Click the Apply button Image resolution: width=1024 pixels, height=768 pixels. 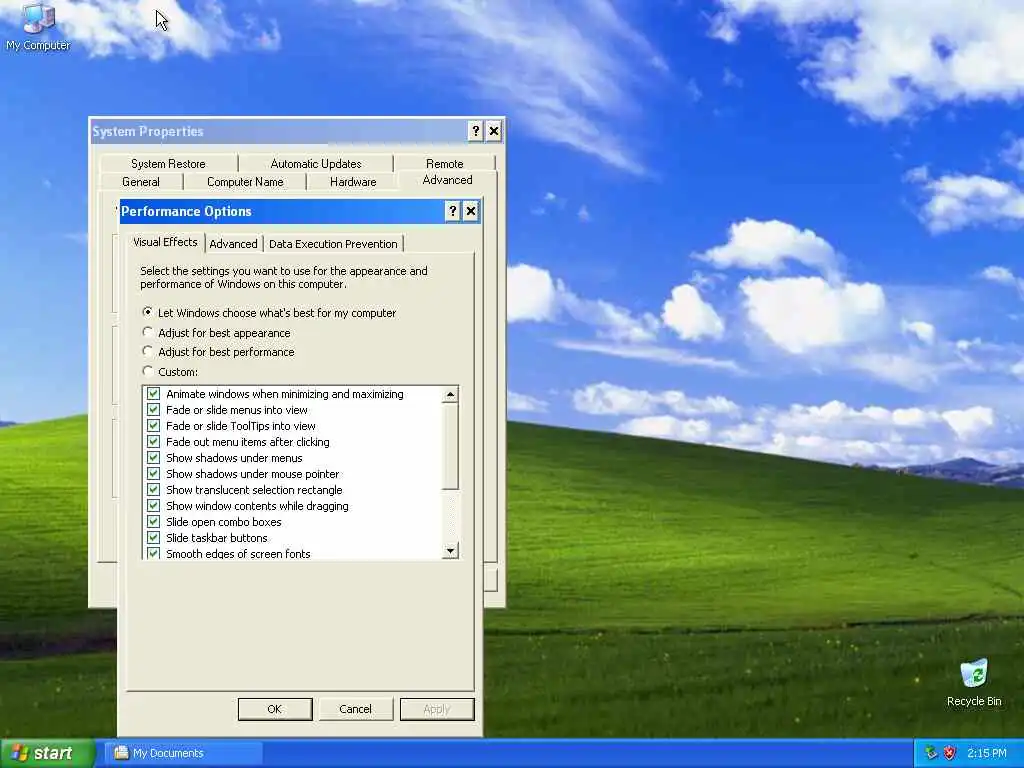click(x=437, y=709)
